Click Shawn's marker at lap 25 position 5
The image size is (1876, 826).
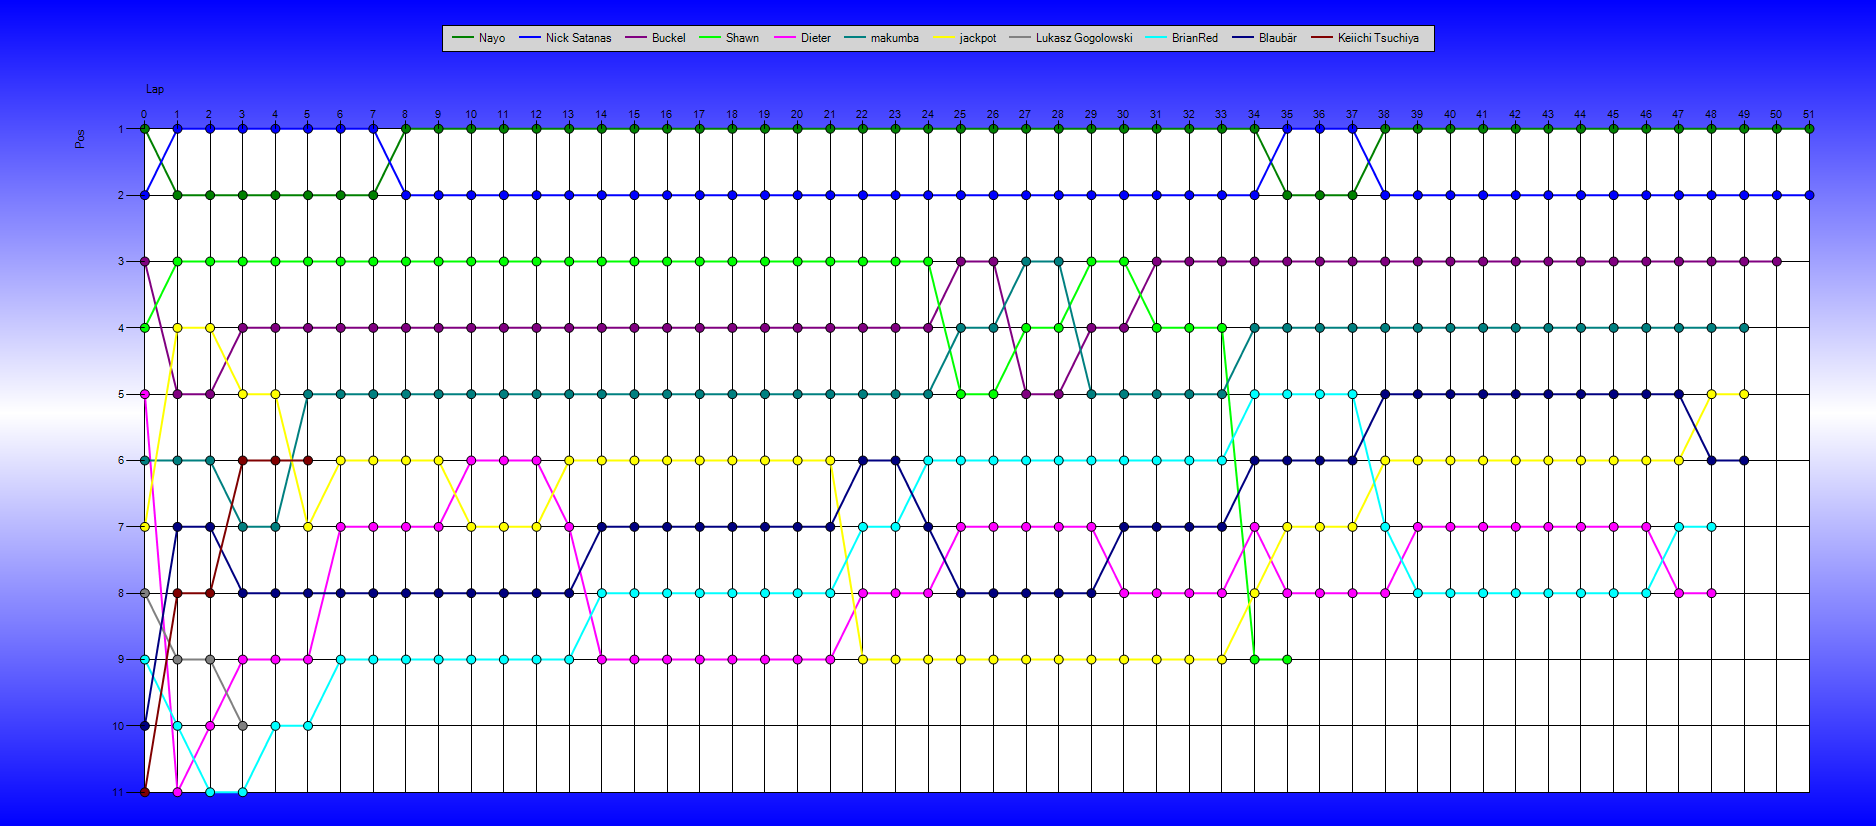click(960, 394)
